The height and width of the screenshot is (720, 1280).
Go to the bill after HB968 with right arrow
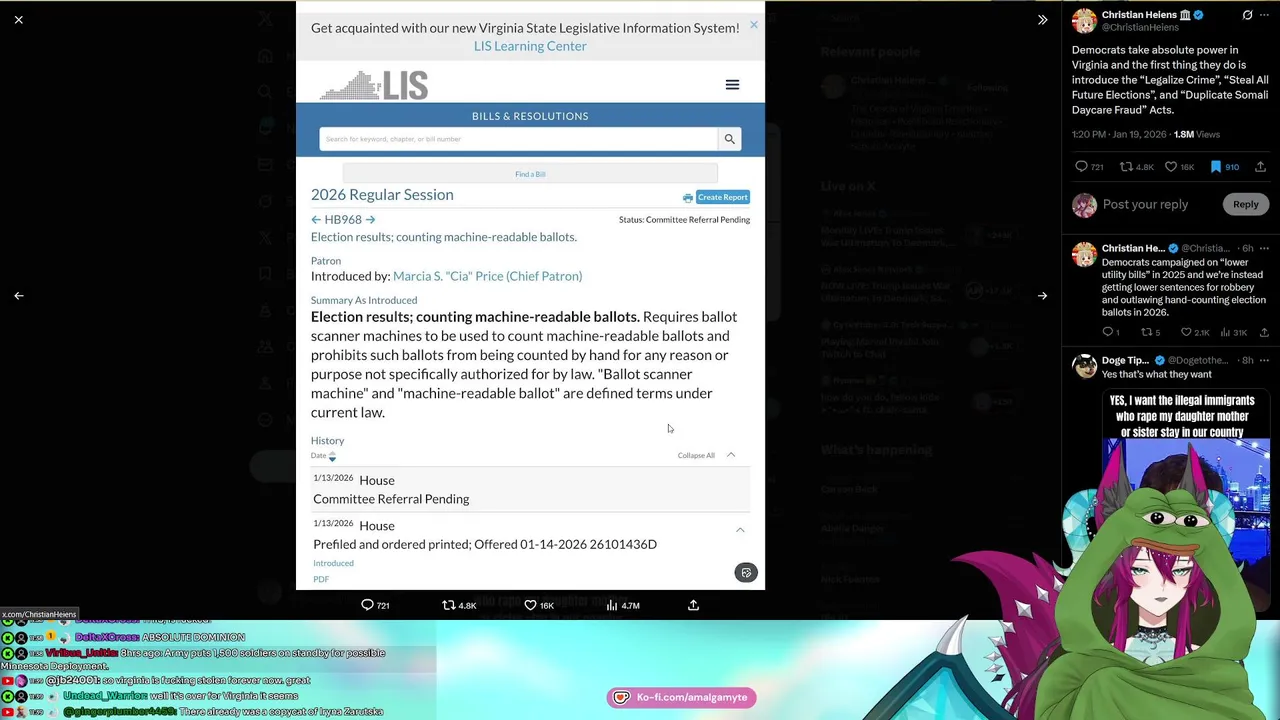click(371, 220)
